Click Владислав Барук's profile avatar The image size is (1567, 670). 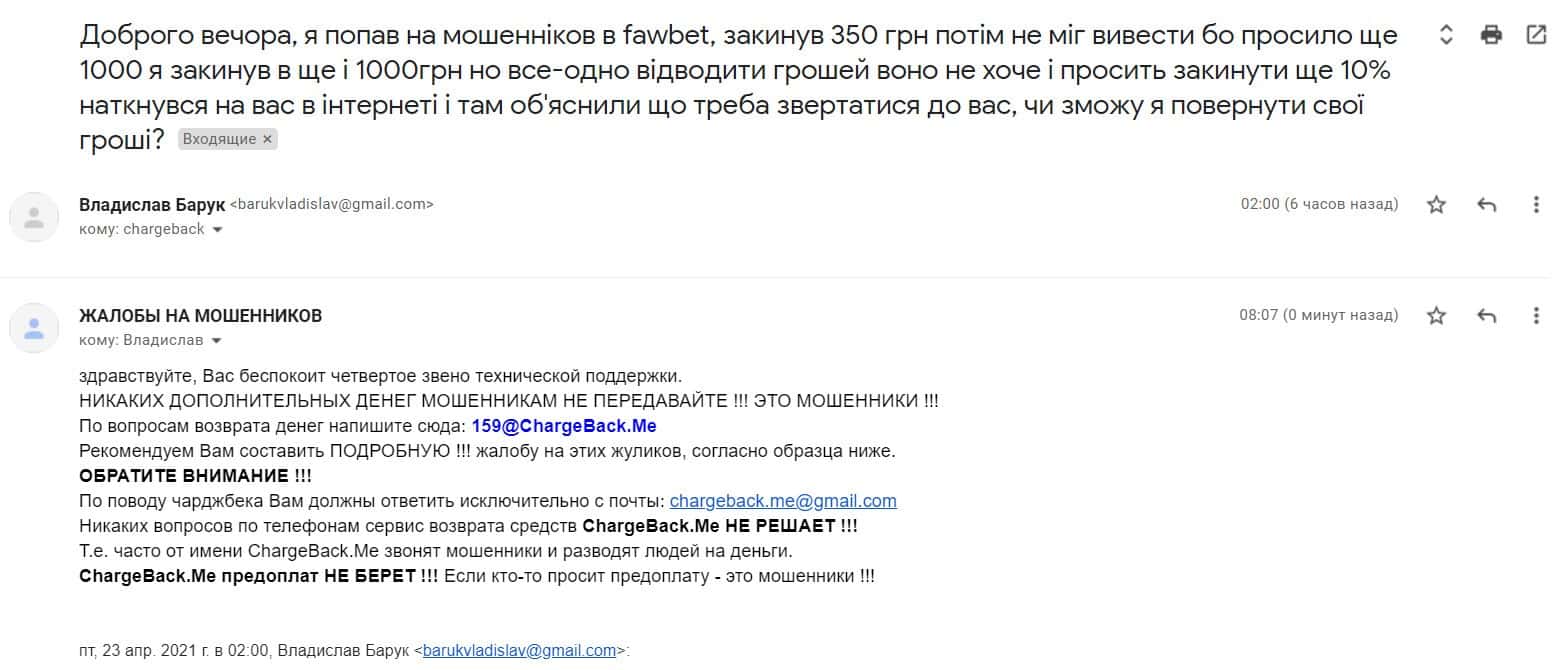(34, 216)
